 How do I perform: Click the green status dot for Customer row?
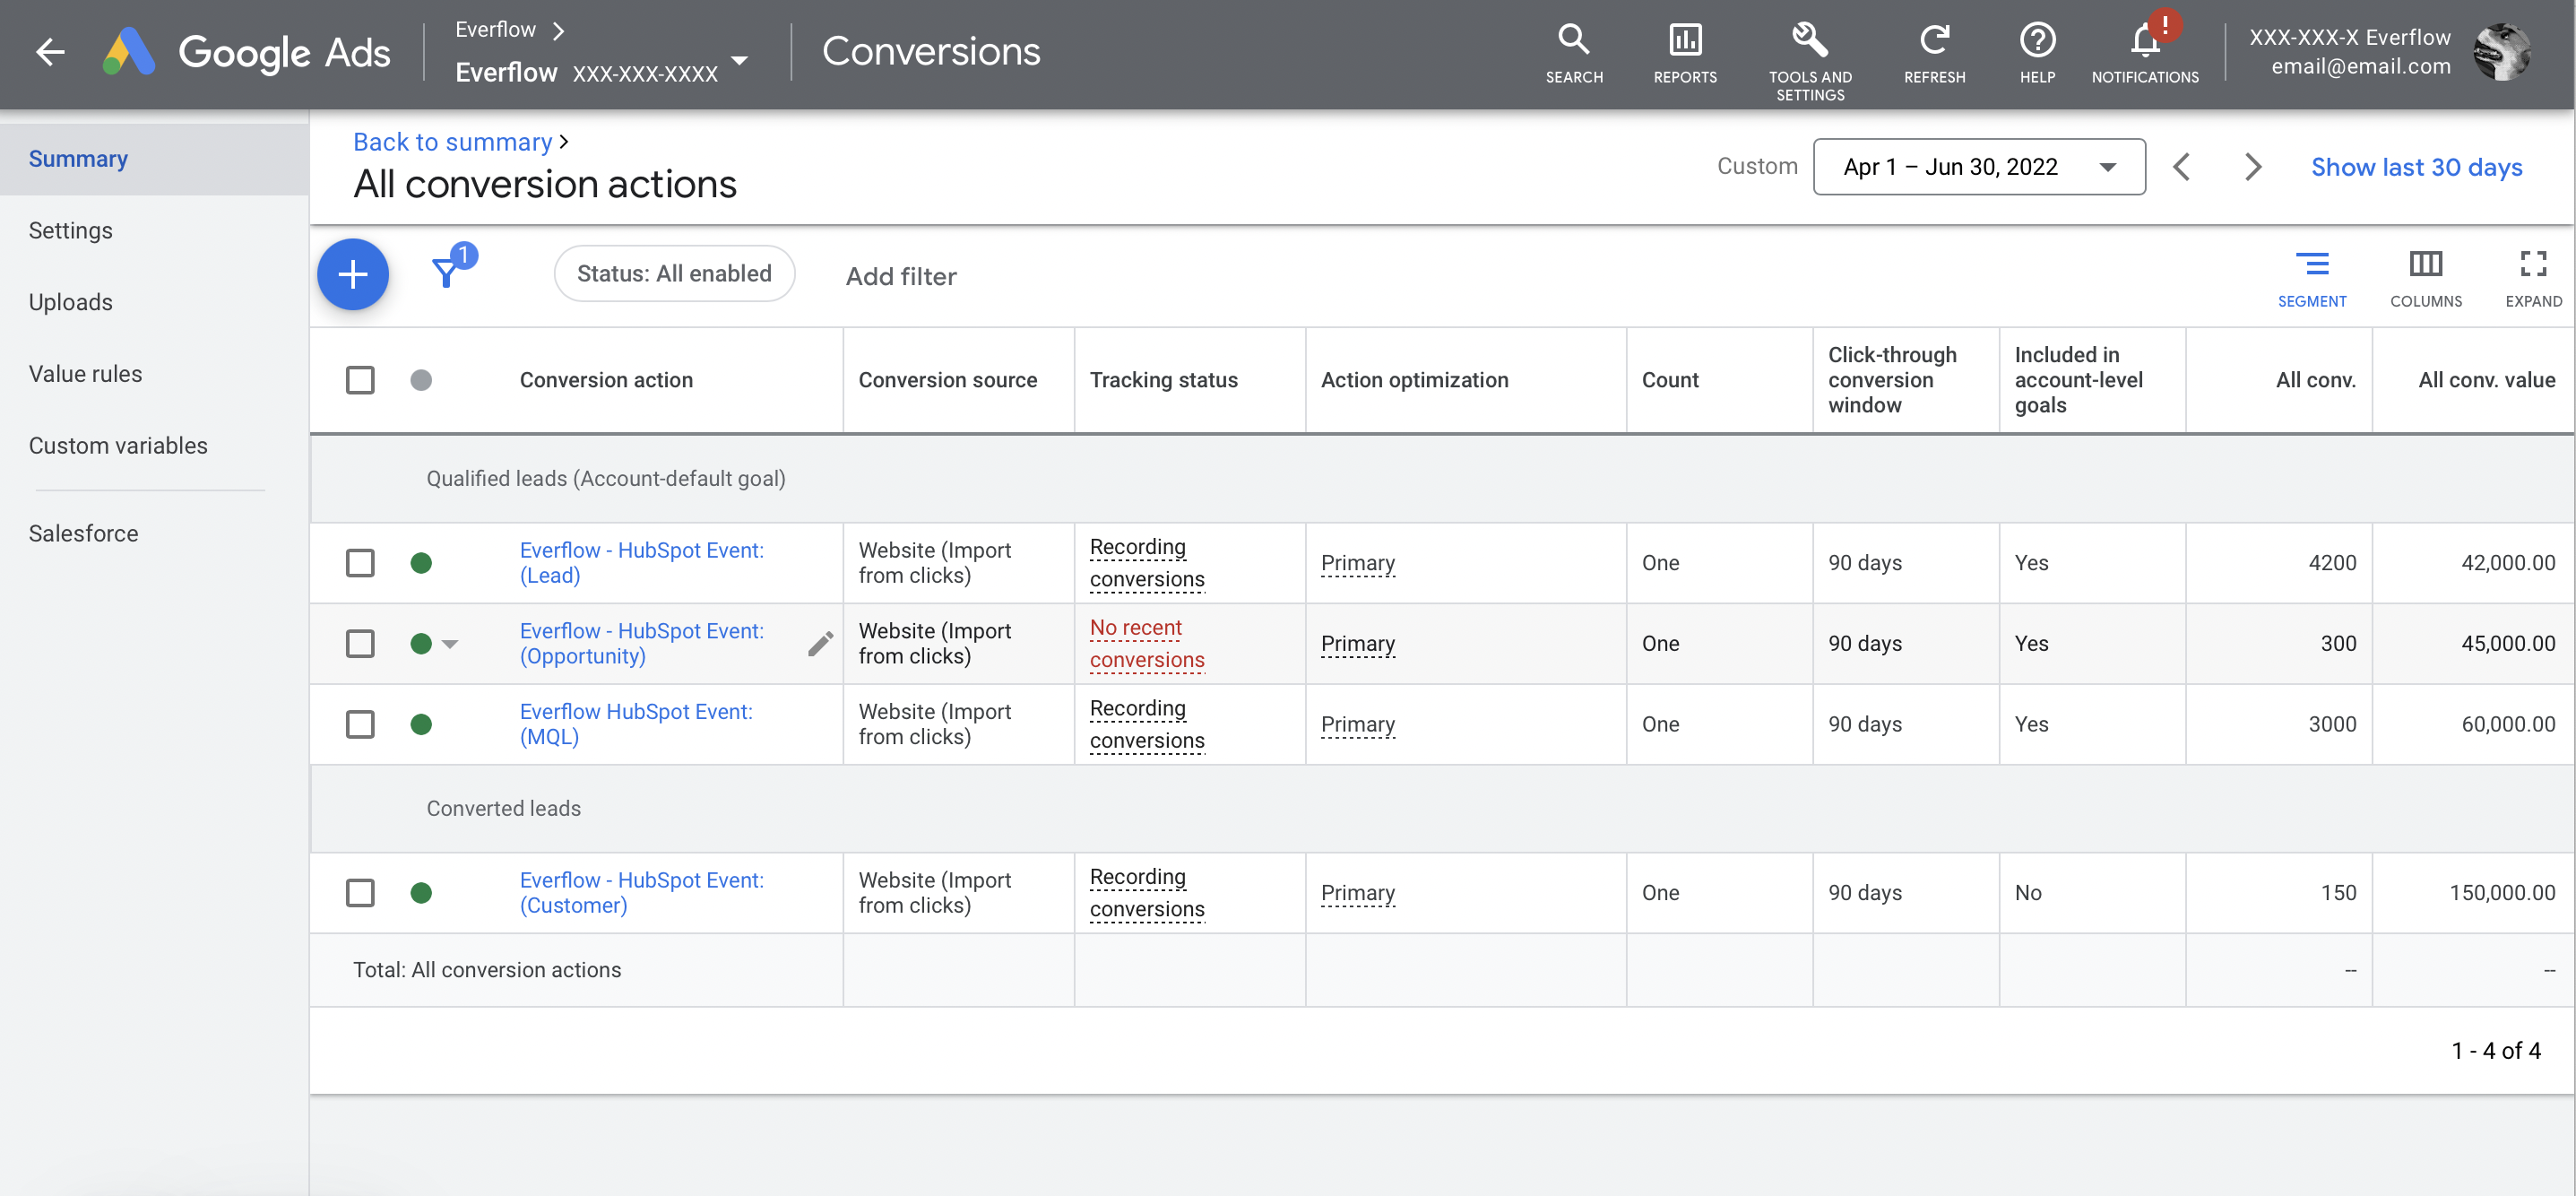click(421, 893)
